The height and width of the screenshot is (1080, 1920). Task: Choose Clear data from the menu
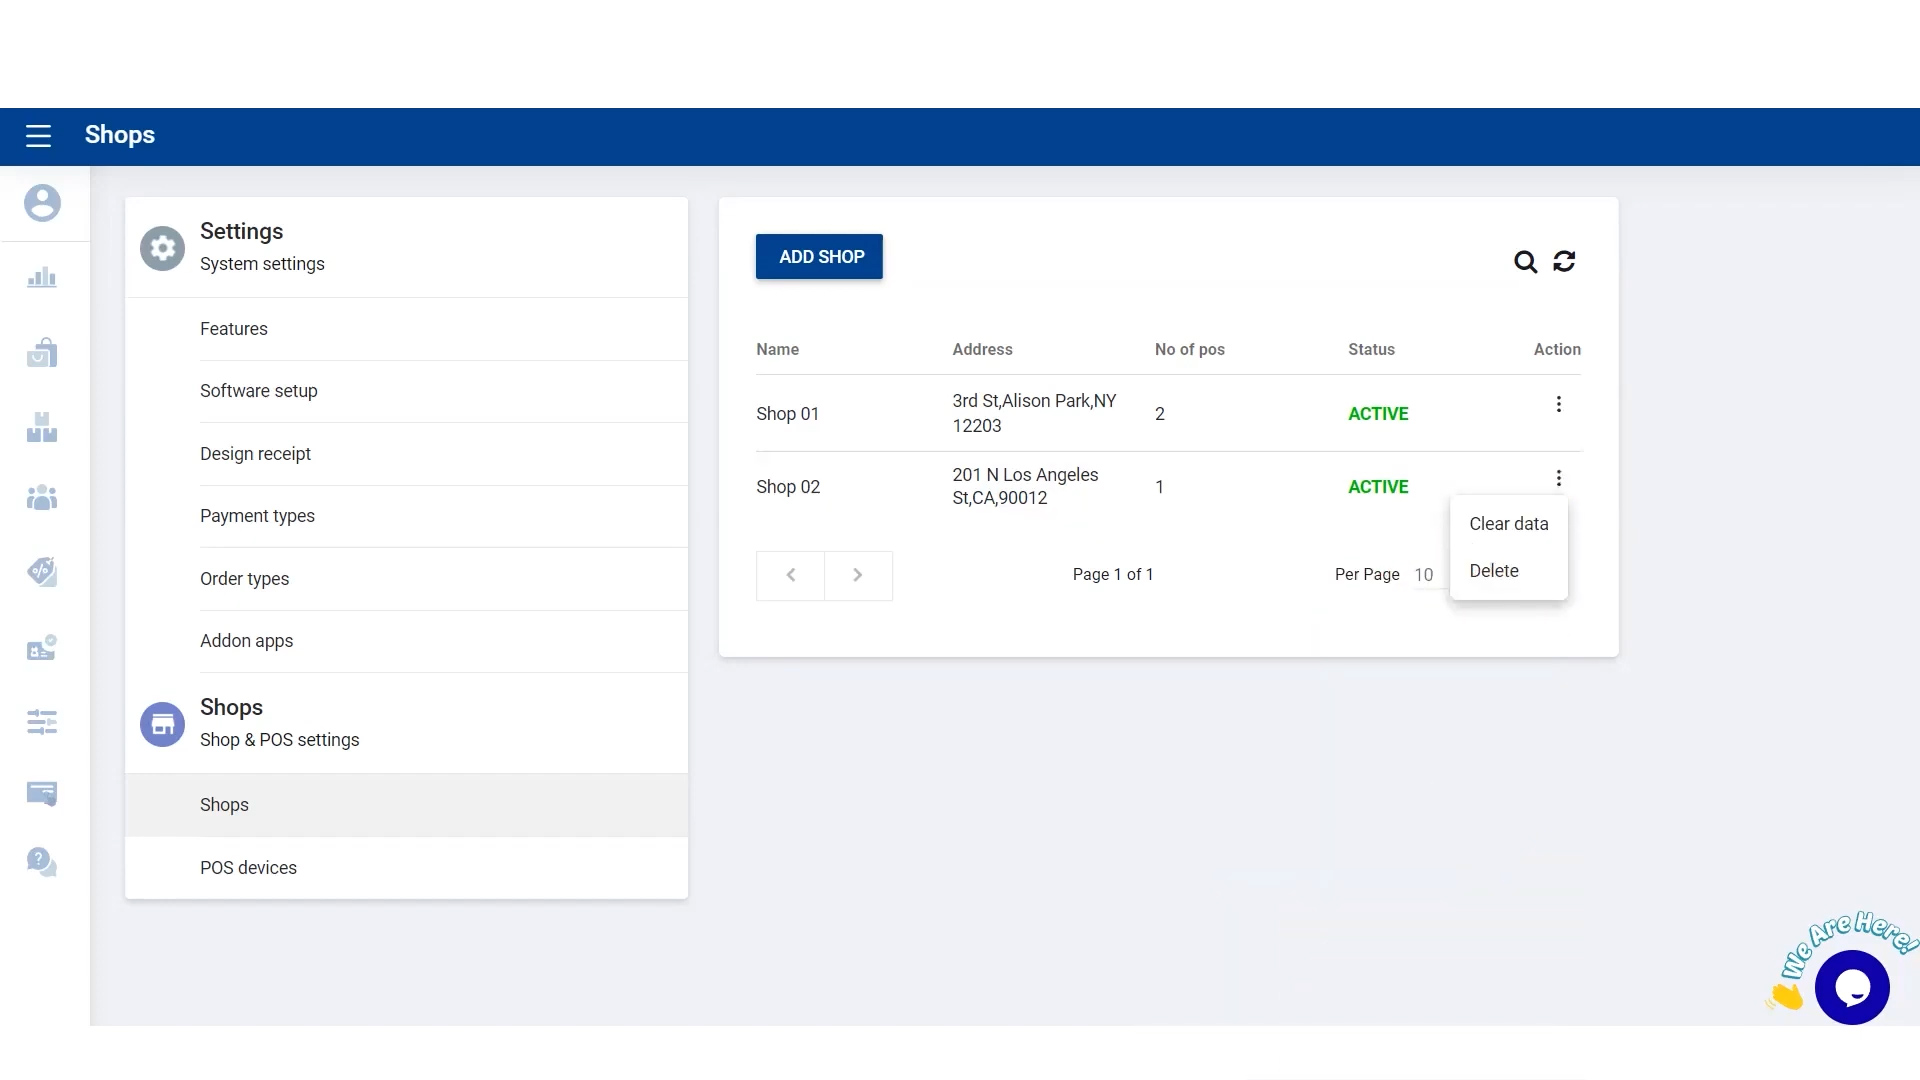click(x=1508, y=524)
